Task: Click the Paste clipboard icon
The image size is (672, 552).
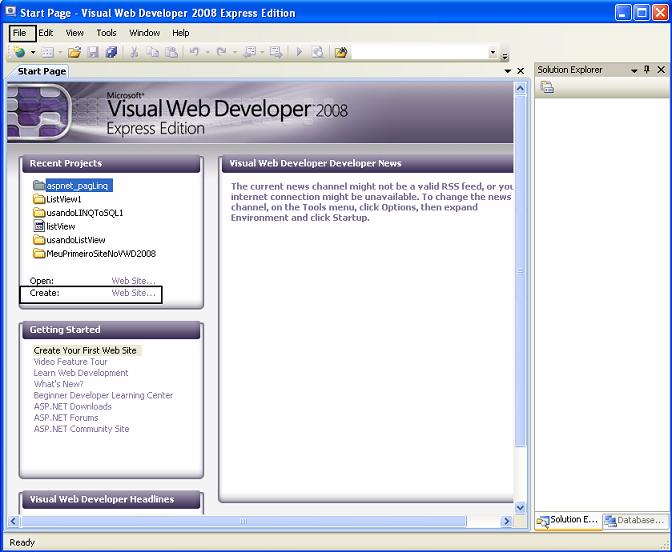Action: tap(171, 52)
